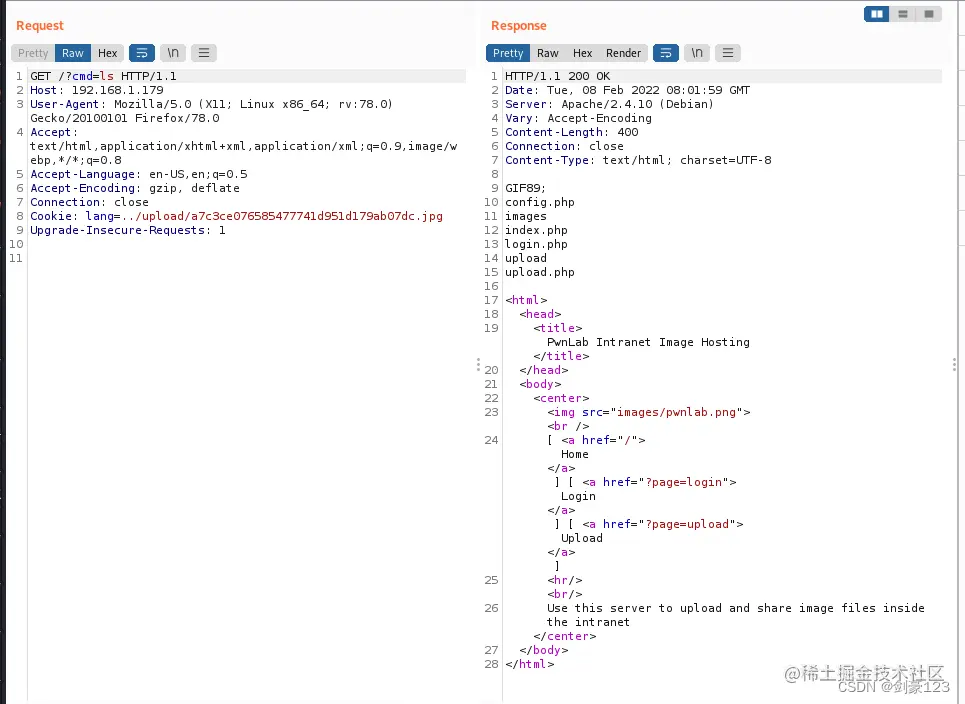Click the Host: 192.168.1.179 header
Screen dimensions: 965x704
(97, 90)
